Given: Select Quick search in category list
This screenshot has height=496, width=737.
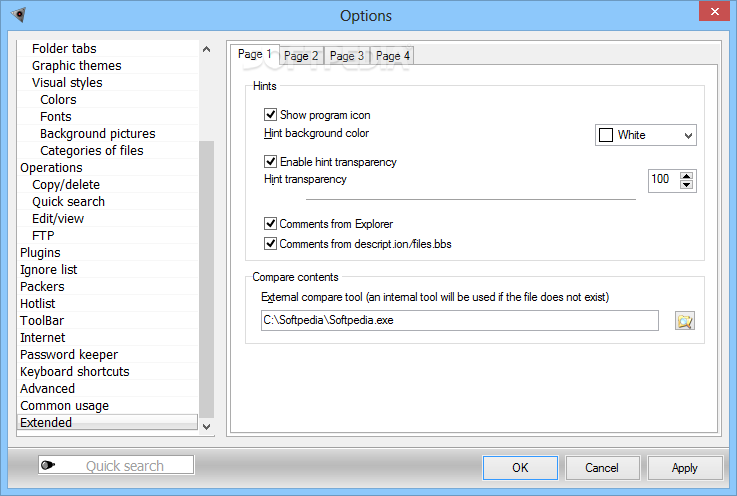Looking at the screenshot, I should [108, 201].
